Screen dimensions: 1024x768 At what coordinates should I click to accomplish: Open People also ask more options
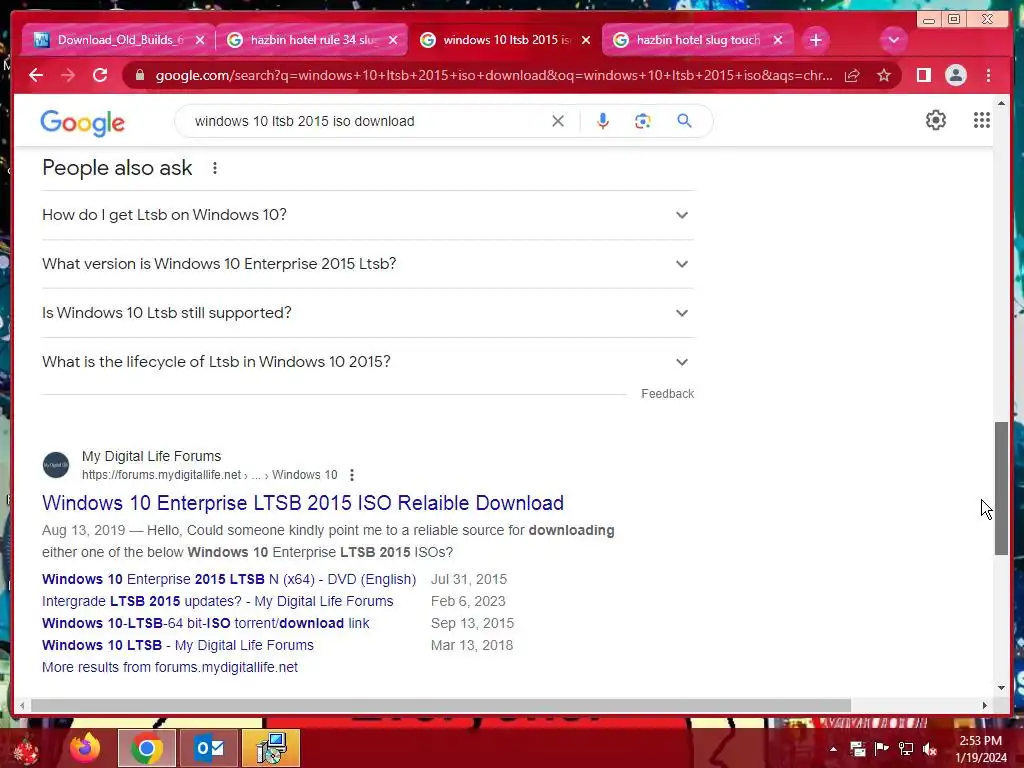[x=215, y=168]
